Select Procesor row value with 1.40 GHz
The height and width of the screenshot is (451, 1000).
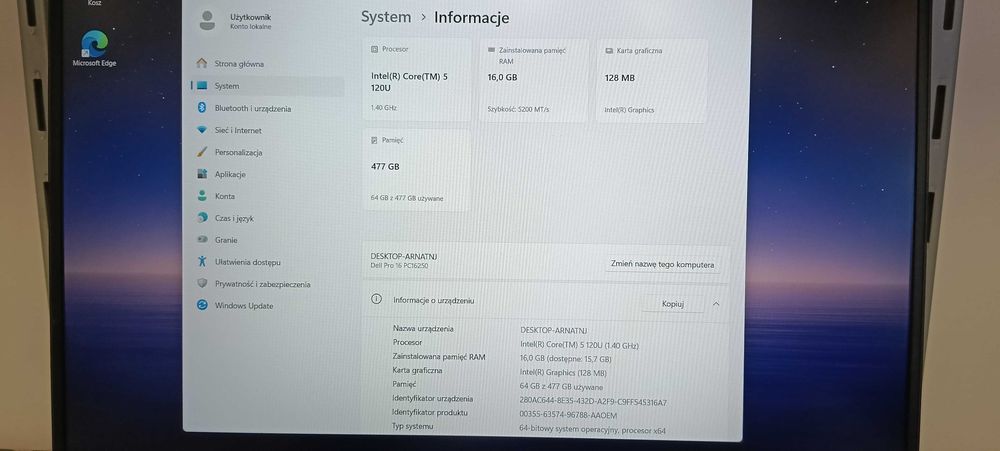coord(579,345)
